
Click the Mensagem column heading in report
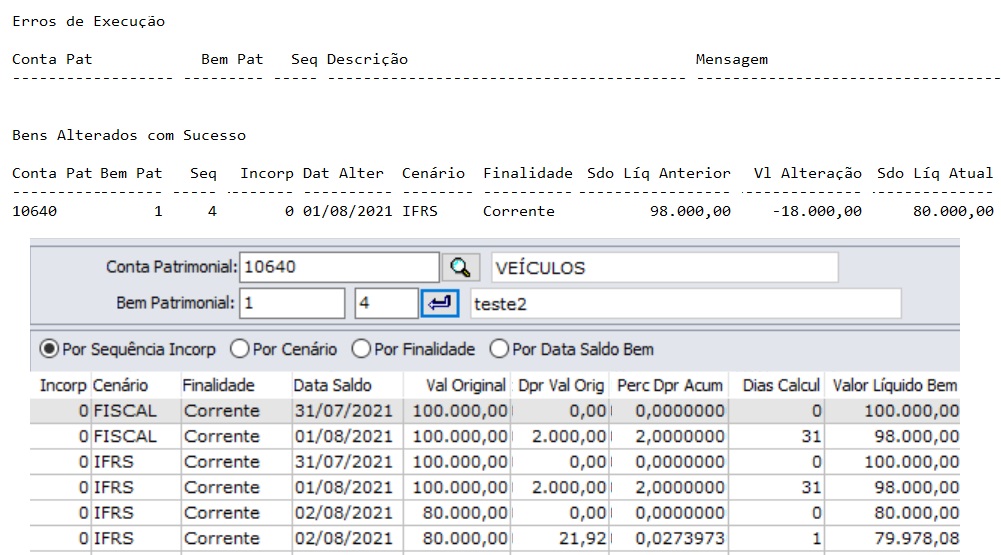pyautogui.click(x=732, y=59)
